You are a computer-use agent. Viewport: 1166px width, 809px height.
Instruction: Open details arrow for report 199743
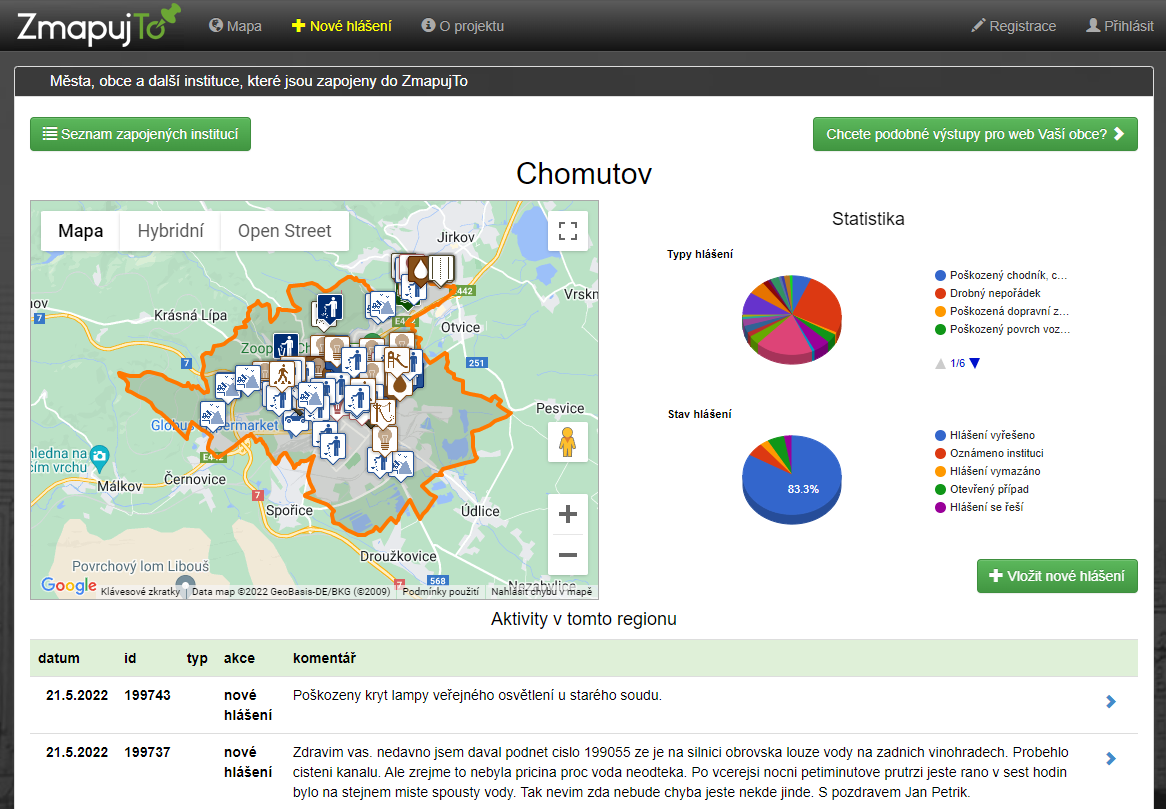pos(1110,701)
